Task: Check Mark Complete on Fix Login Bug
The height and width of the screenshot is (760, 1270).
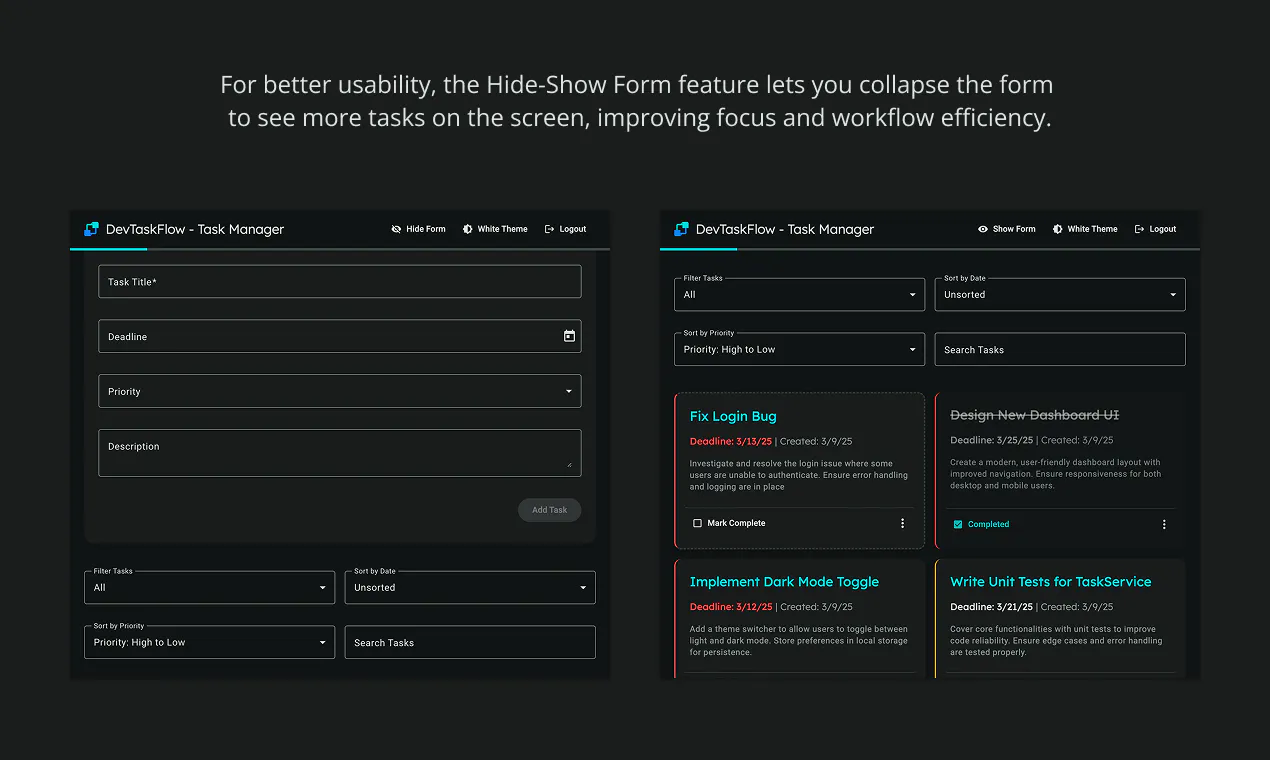Action: tap(698, 523)
